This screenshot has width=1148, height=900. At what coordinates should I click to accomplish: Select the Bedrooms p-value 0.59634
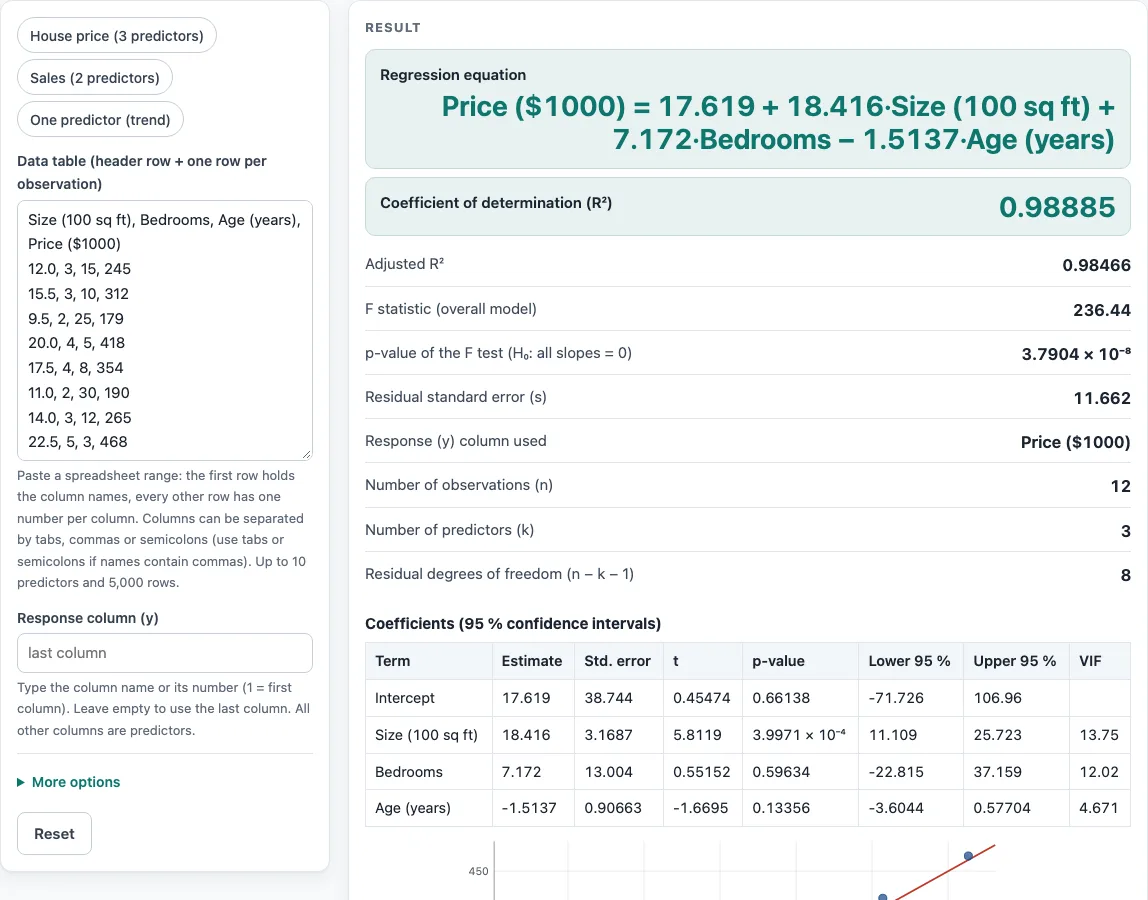pyautogui.click(x=781, y=772)
